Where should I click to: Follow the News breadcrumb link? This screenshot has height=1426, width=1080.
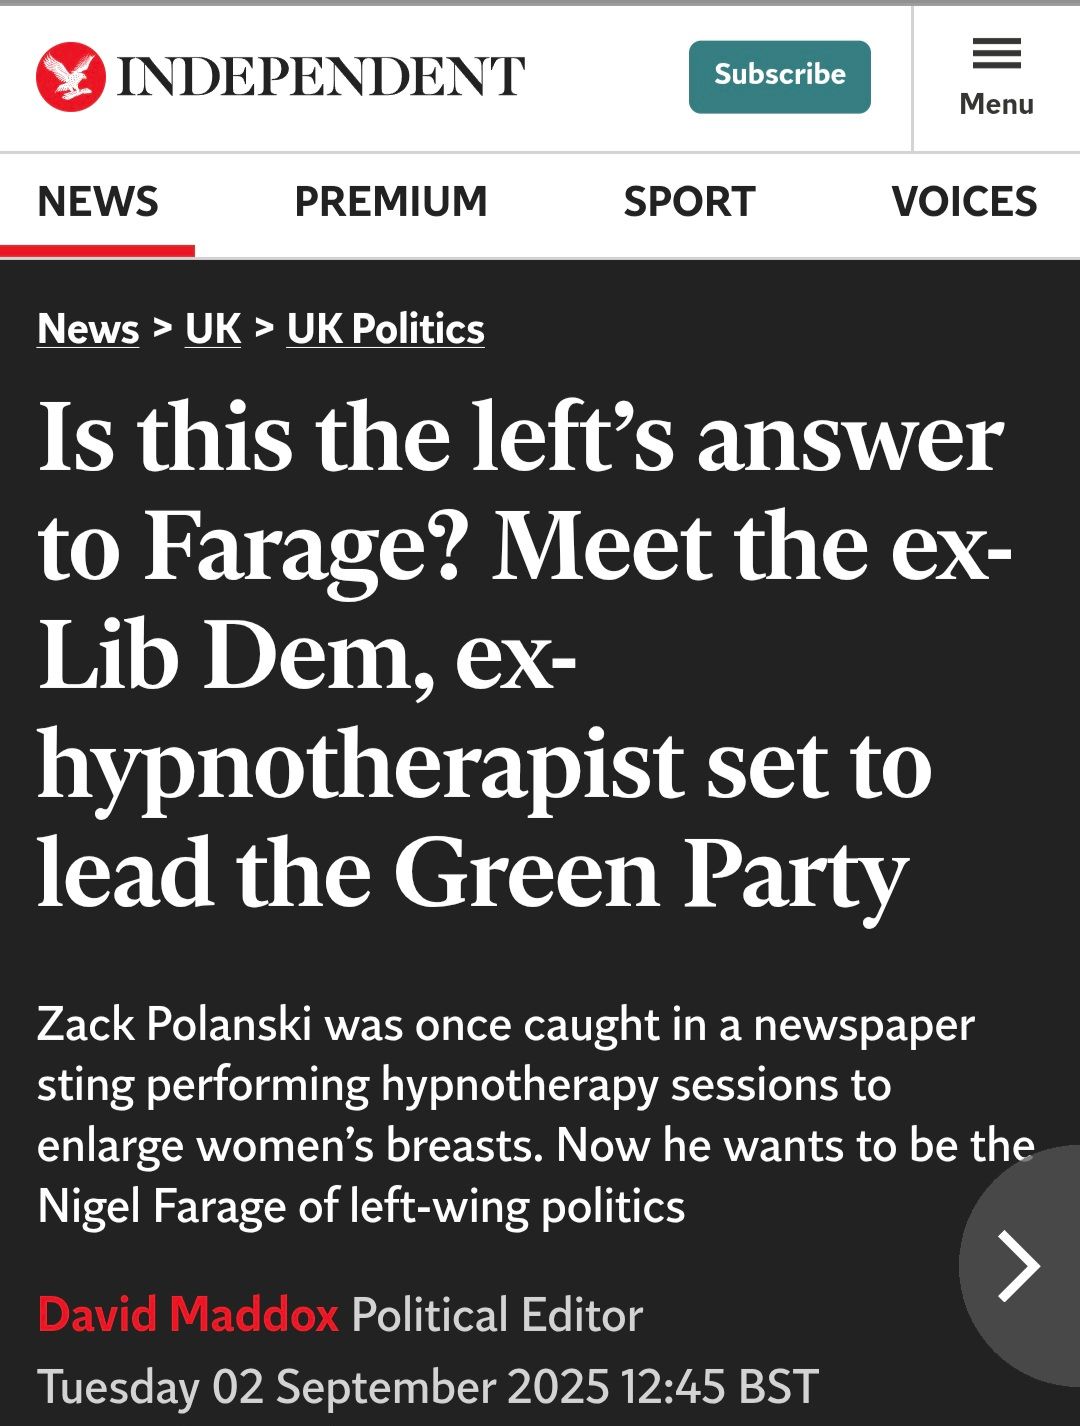(x=88, y=329)
